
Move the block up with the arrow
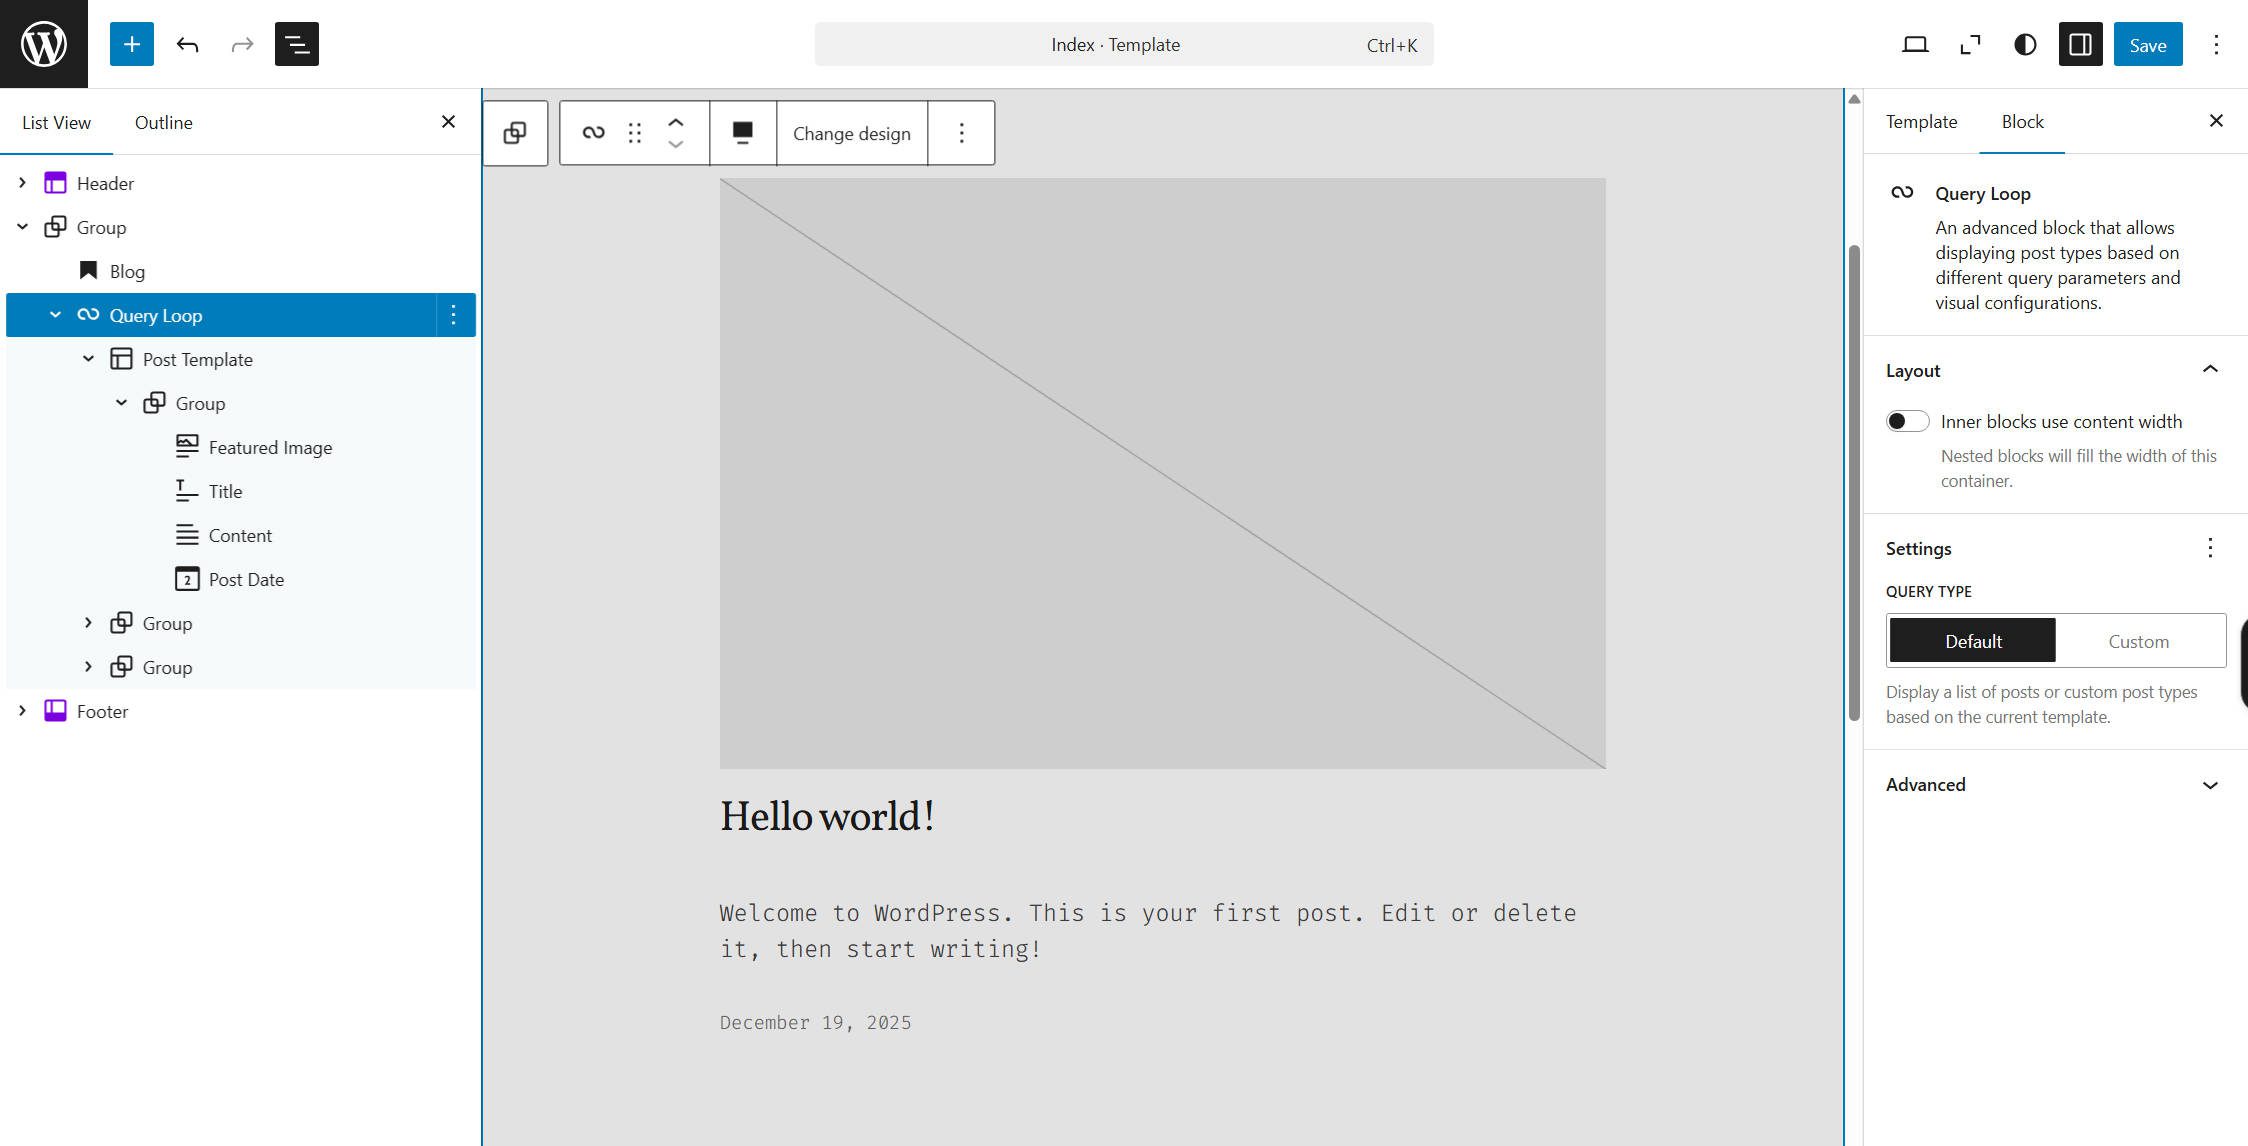coord(676,122)
